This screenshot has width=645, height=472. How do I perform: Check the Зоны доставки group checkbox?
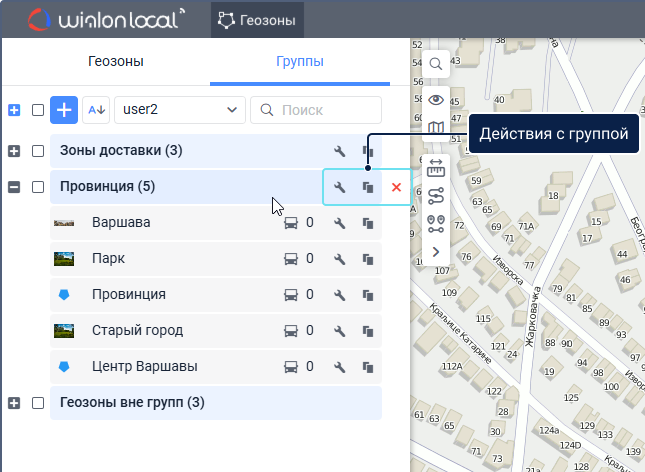click(38, 151)
